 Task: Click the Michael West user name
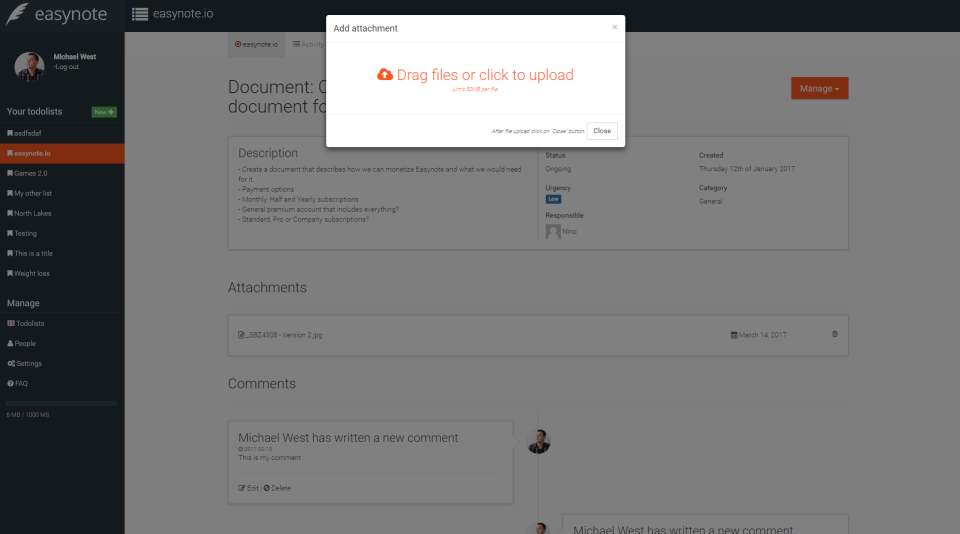75,56
